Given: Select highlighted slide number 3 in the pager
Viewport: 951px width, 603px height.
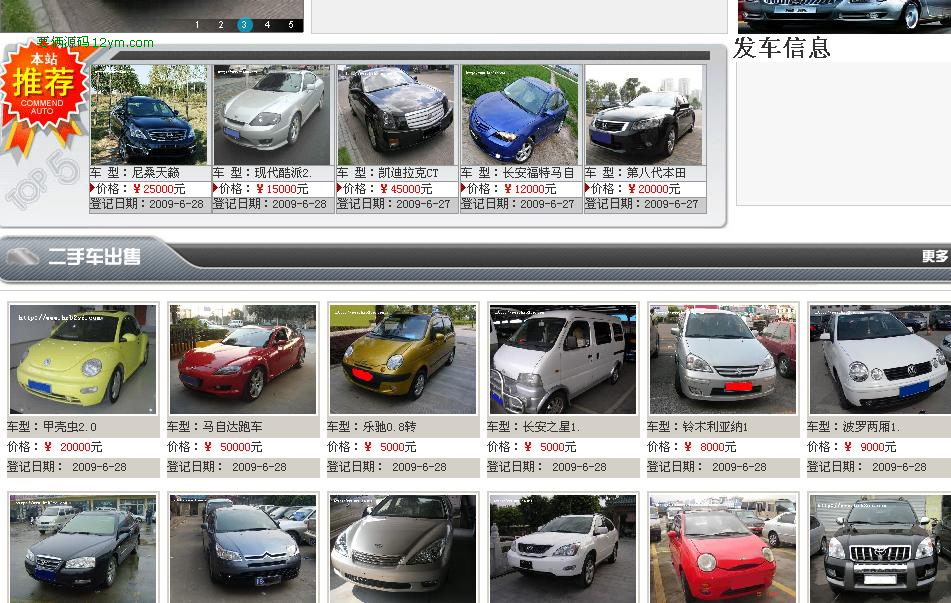Looking at the screenshot, I should coord(244,25).
